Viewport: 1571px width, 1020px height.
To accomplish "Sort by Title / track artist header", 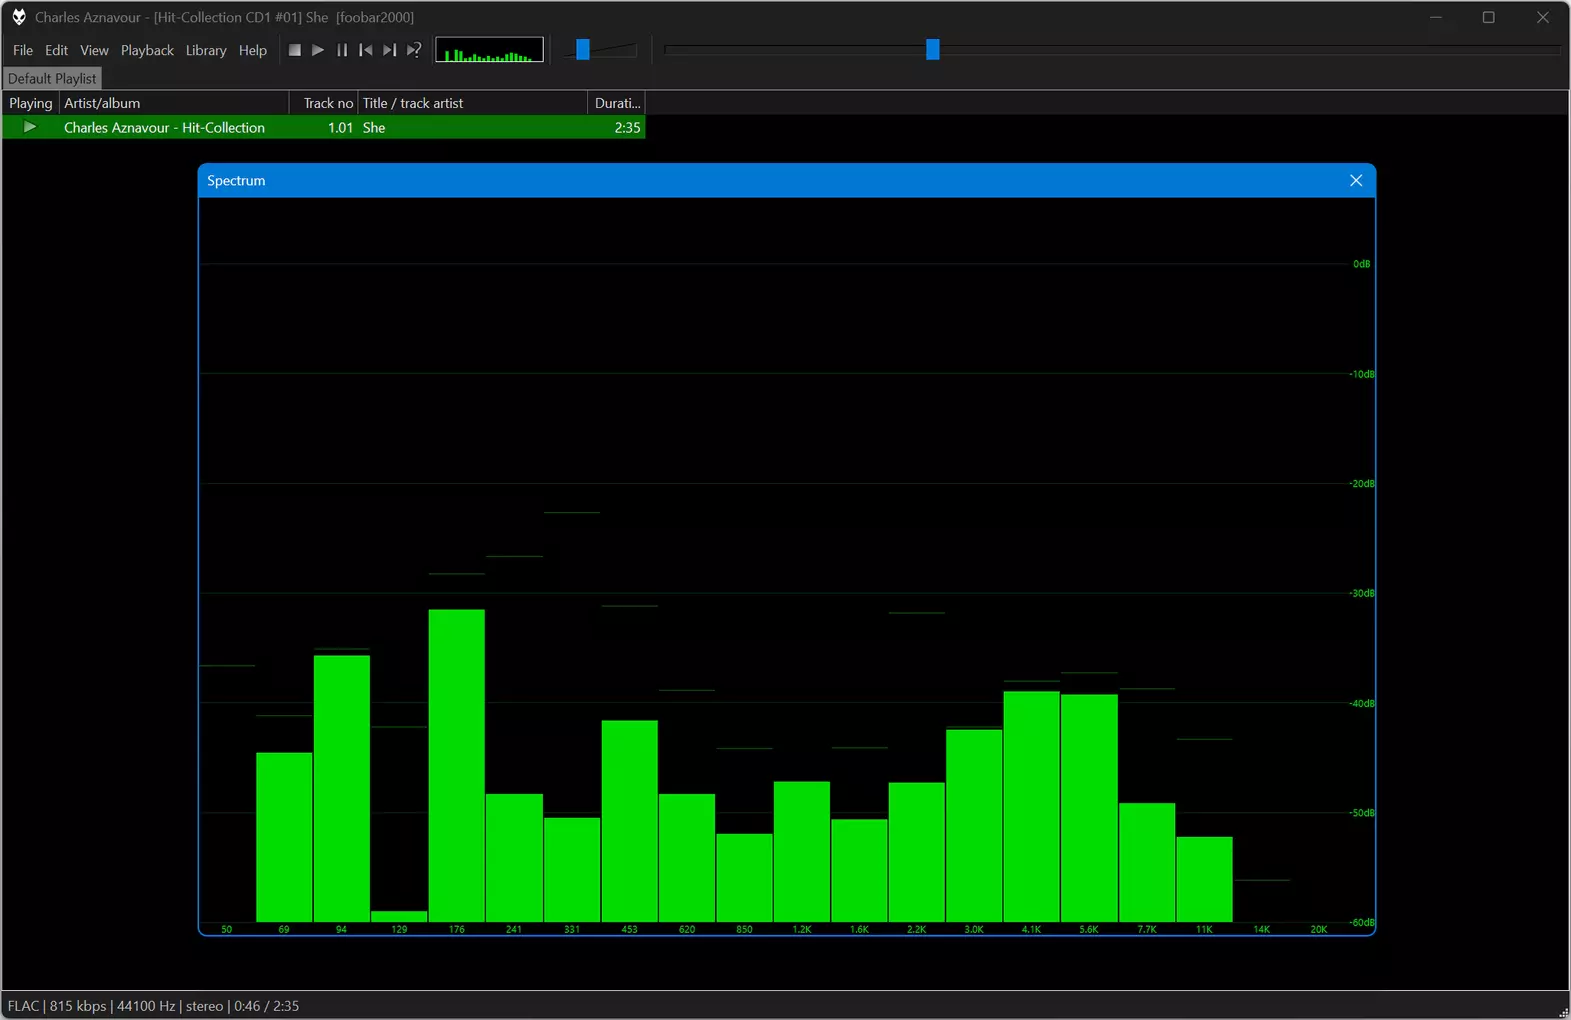I will click(473, 103).
